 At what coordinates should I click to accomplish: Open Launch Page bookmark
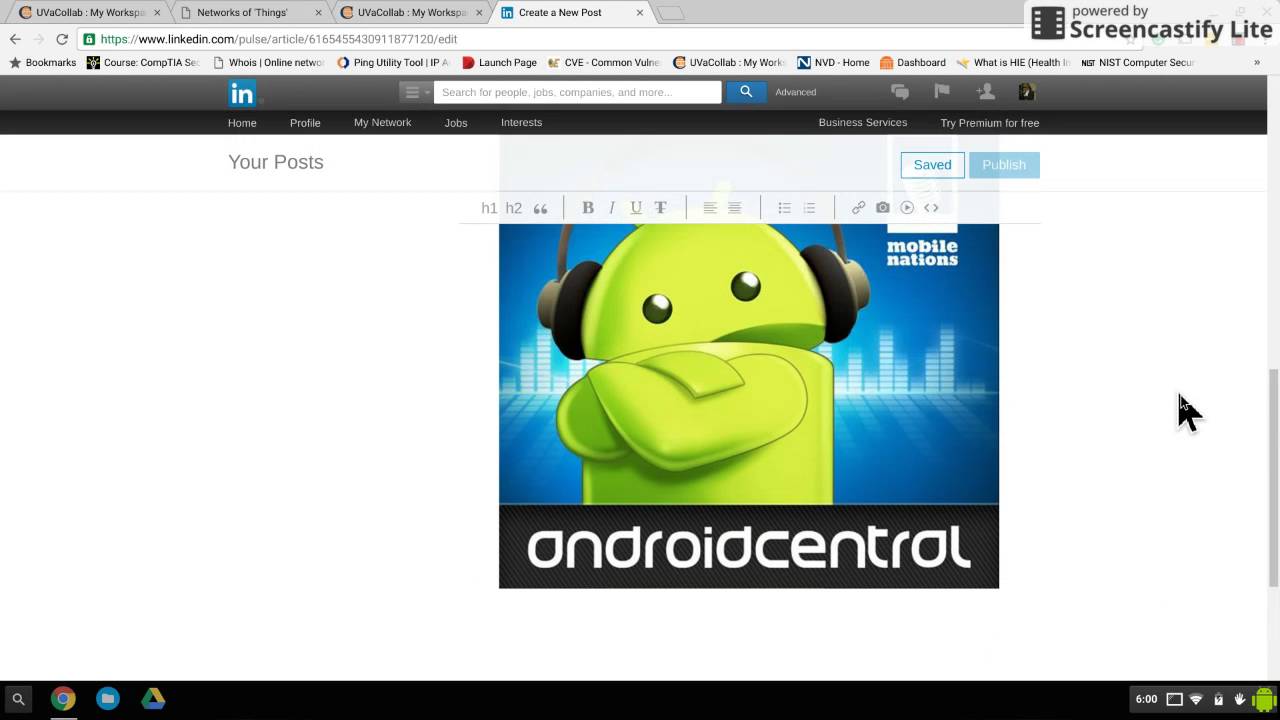point(499,62)
